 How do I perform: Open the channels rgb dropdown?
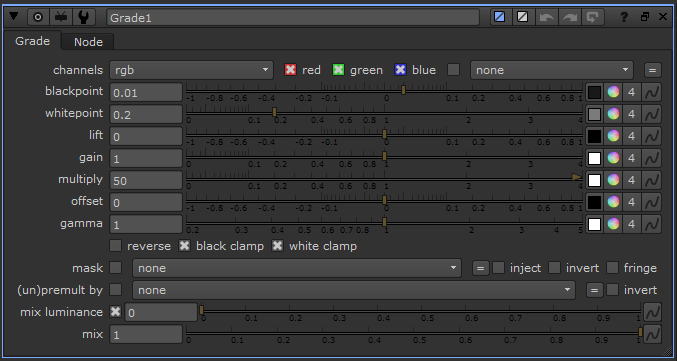191,70
